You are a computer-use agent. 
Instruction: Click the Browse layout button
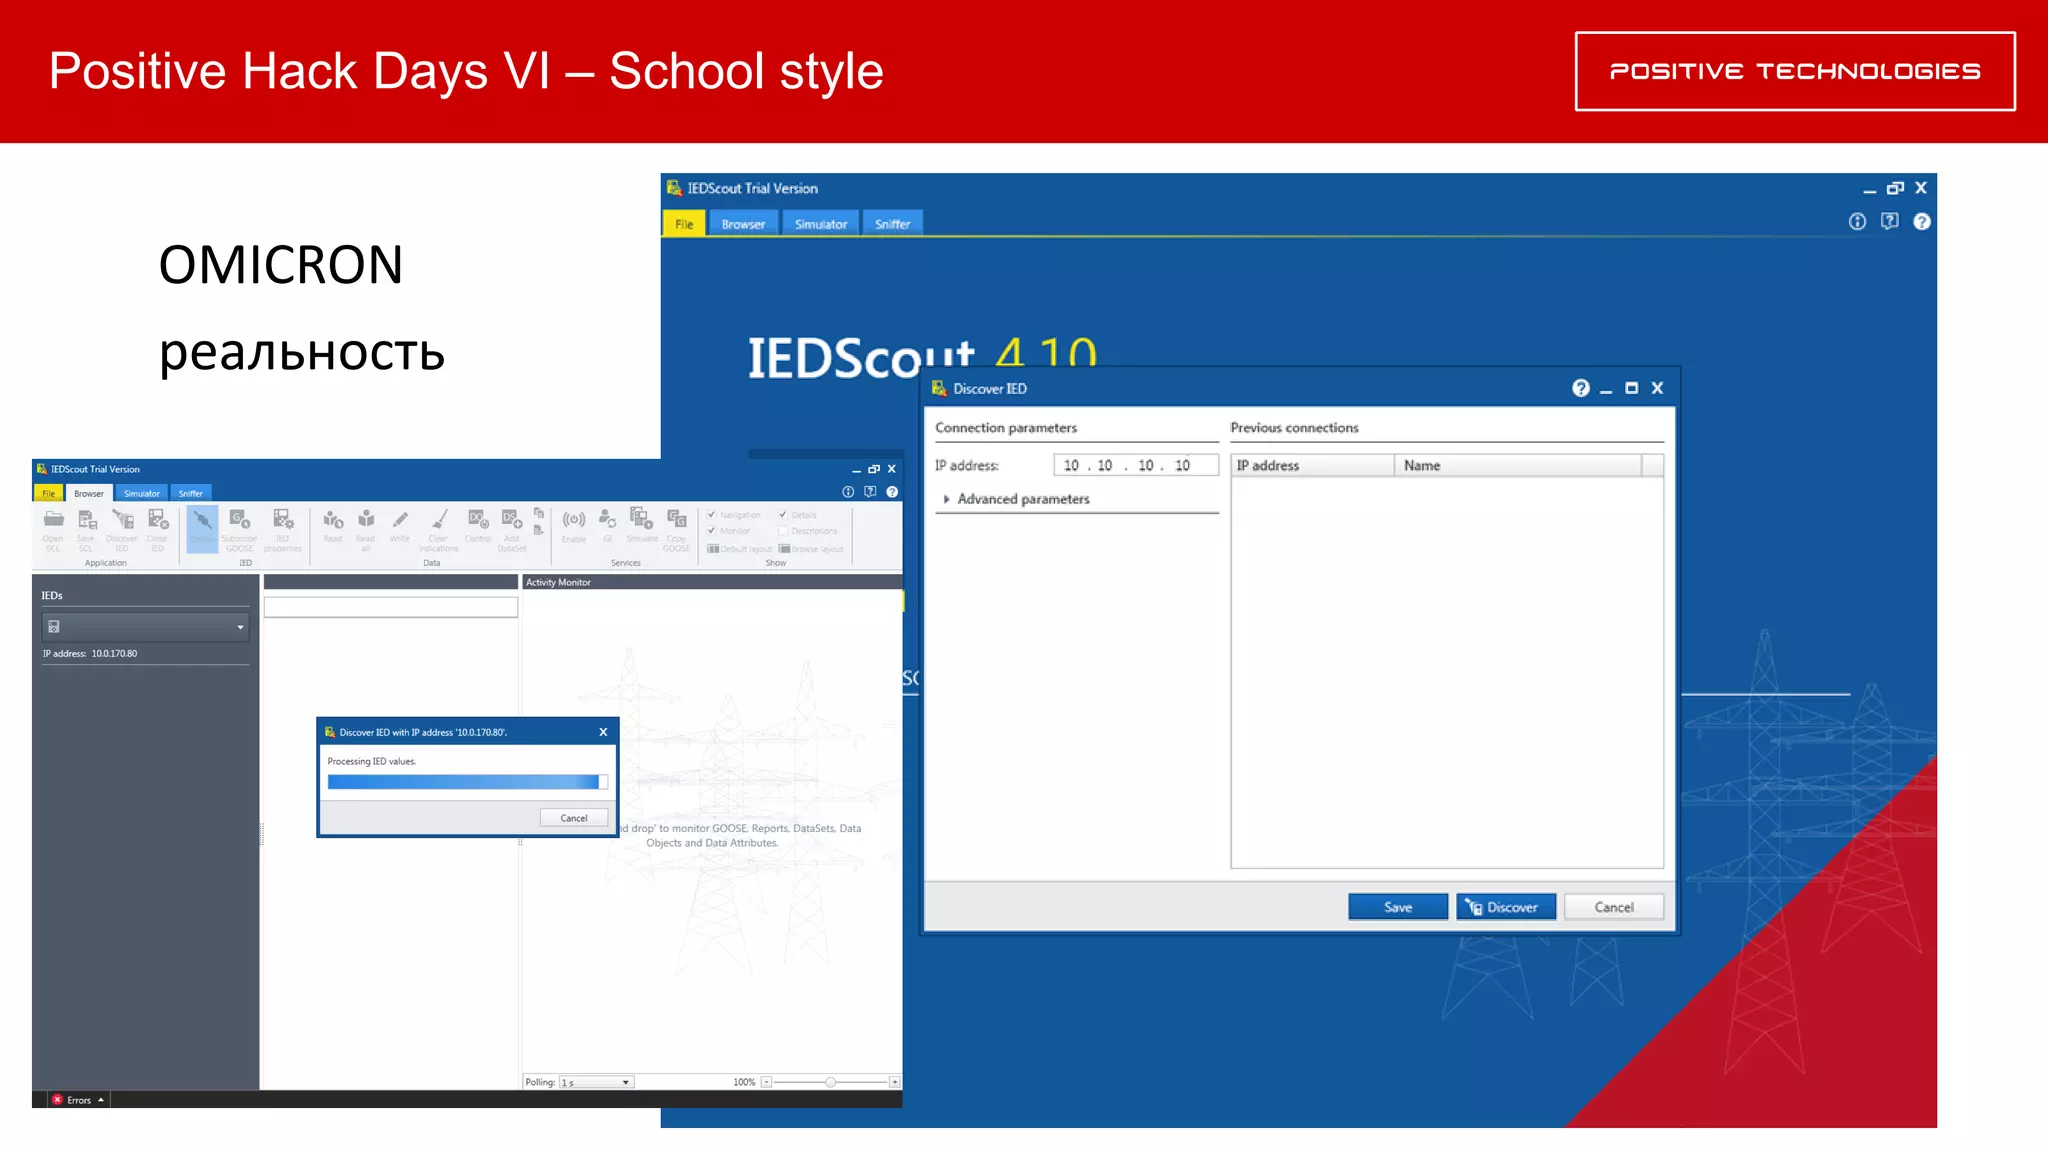coord(811,549)
